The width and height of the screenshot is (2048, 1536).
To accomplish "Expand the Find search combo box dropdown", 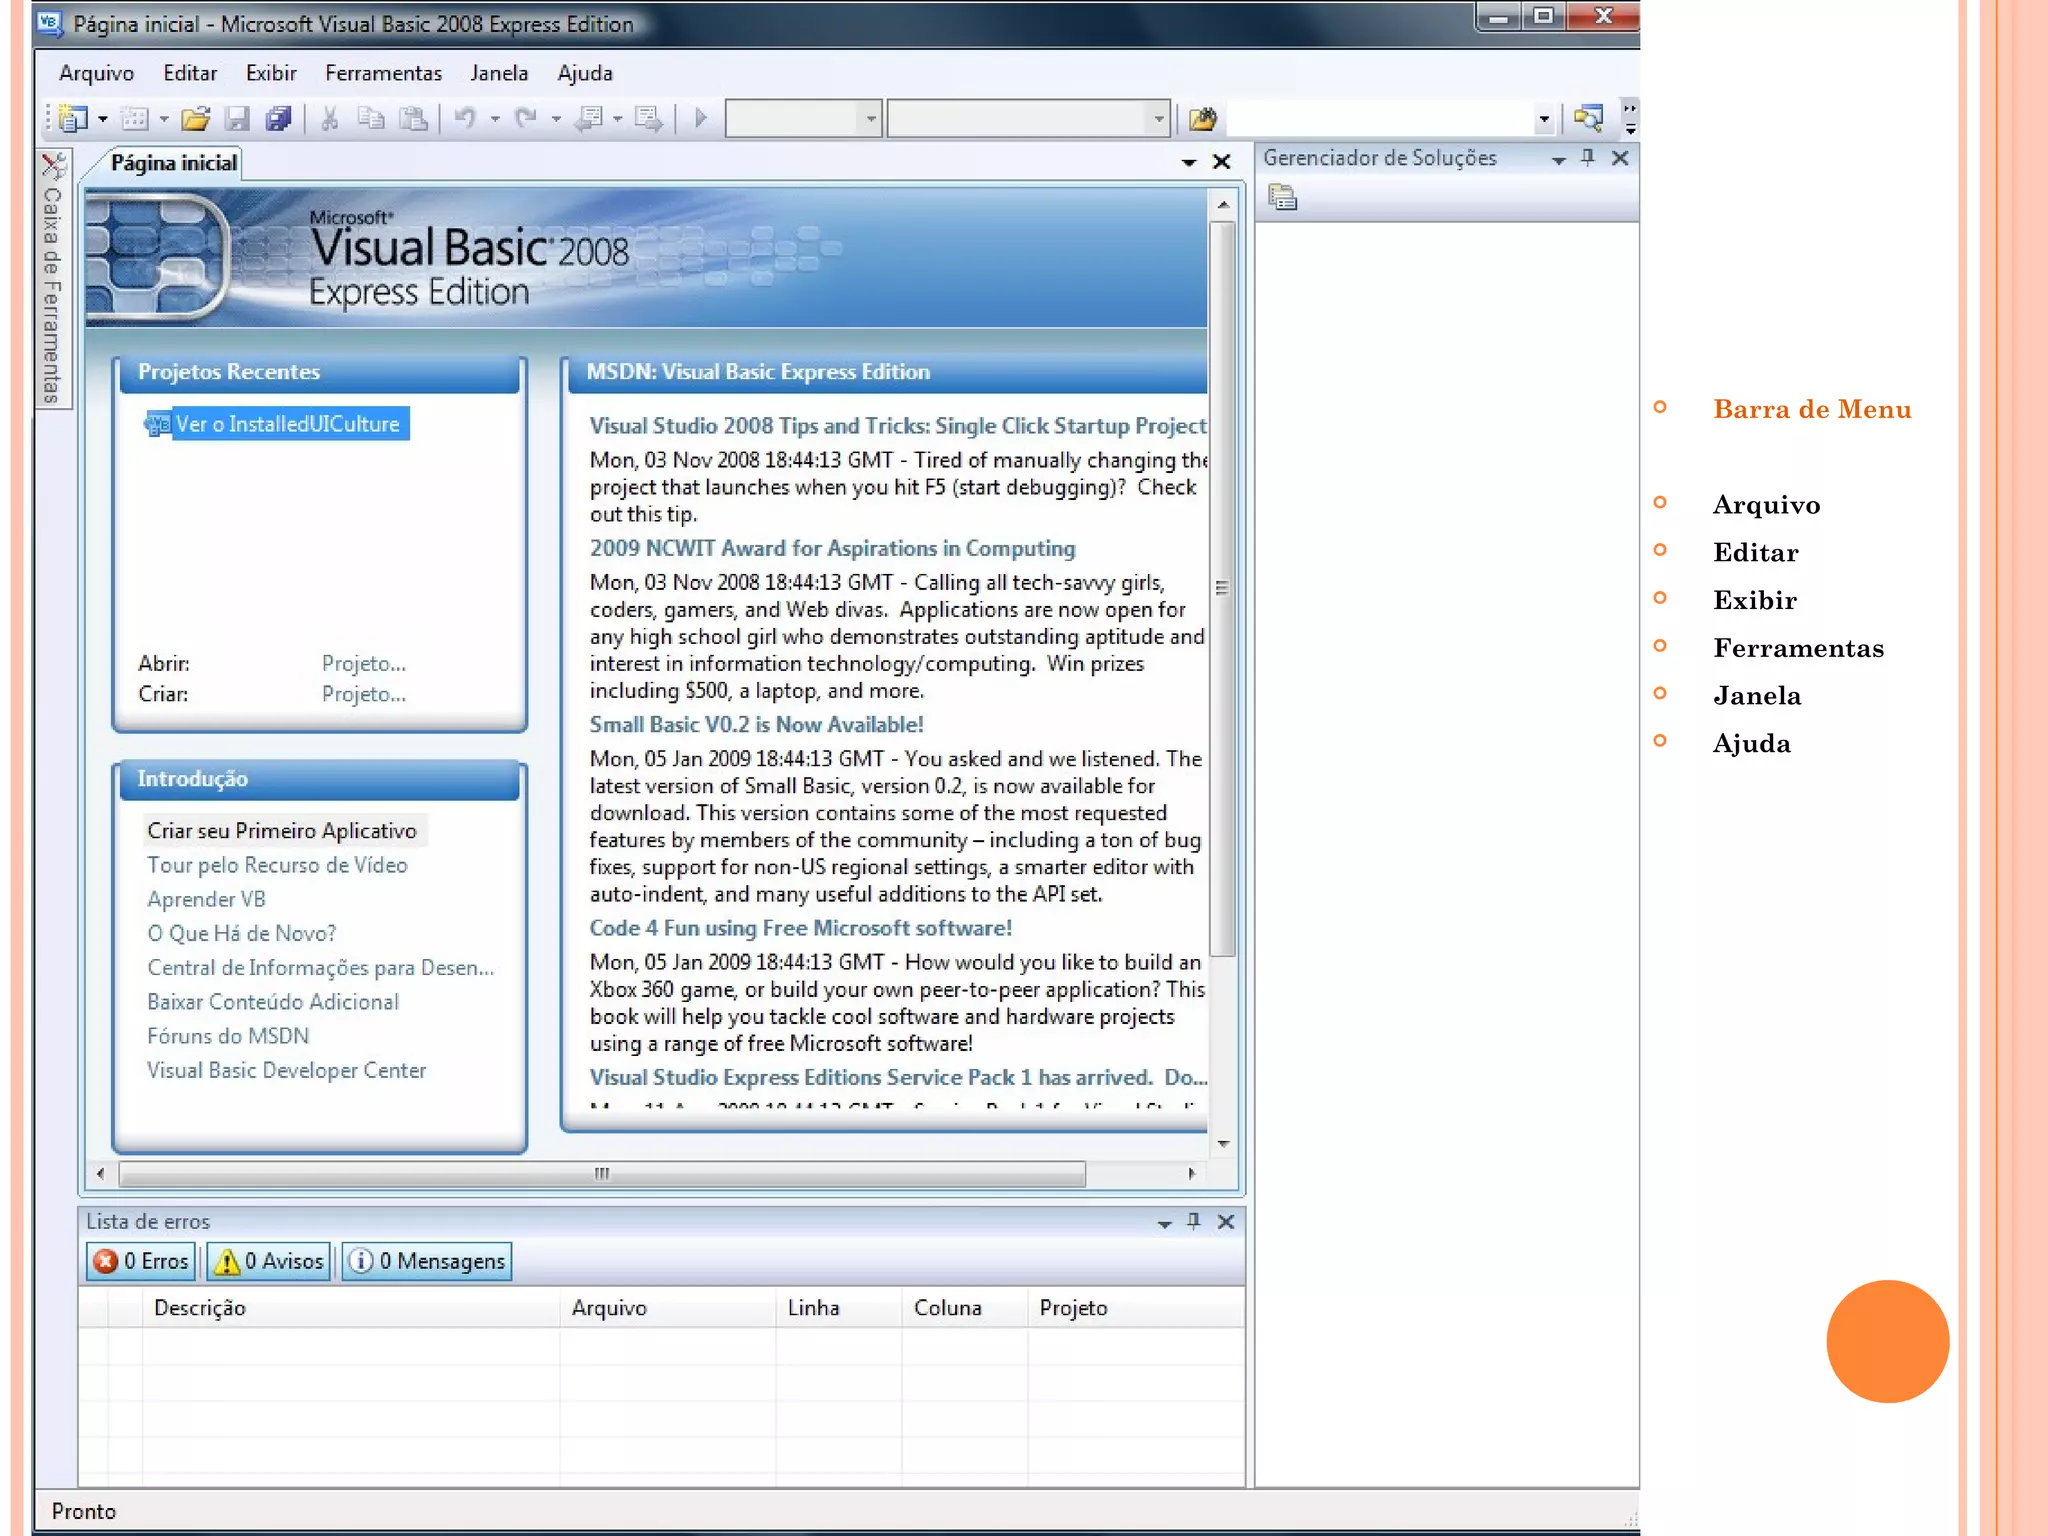I will pyautogui.click(x=1544, y=119).
